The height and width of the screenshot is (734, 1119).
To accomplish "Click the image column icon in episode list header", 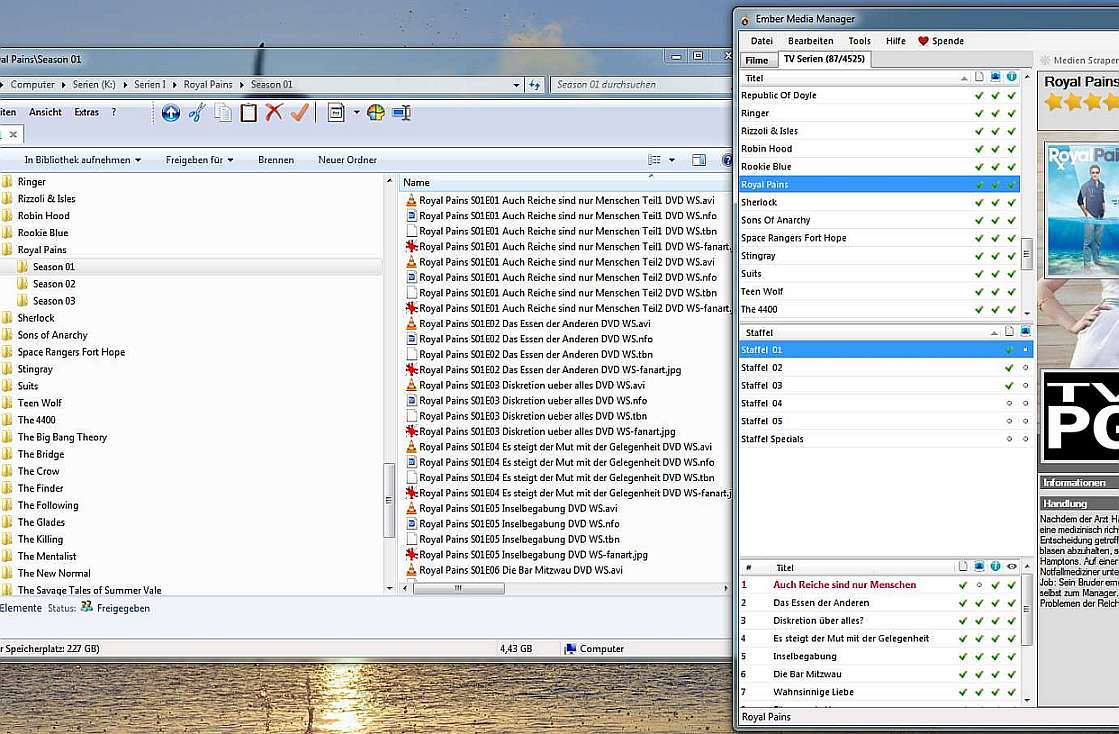I will pos(979,566).
